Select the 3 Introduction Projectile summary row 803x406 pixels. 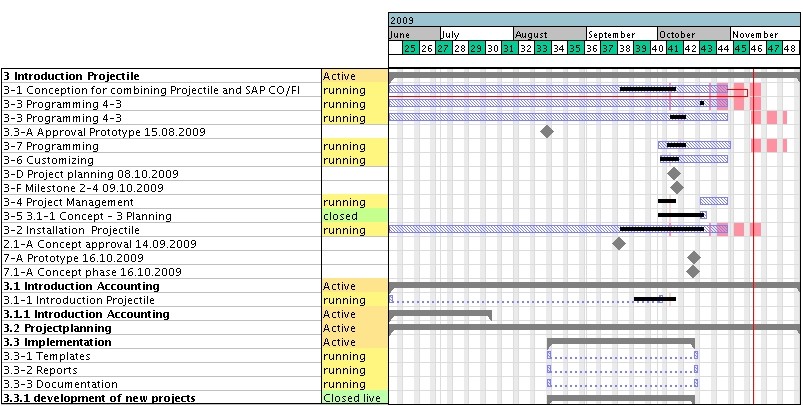click(x=160, y=76)
